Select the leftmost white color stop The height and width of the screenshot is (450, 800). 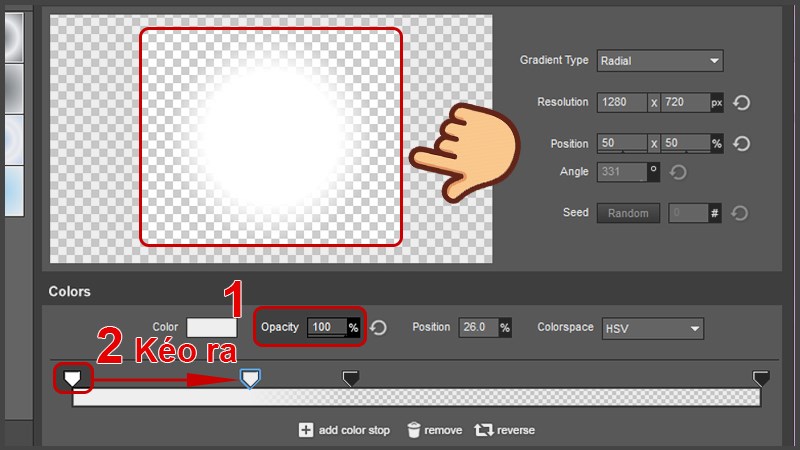click(x=72, y=377)
